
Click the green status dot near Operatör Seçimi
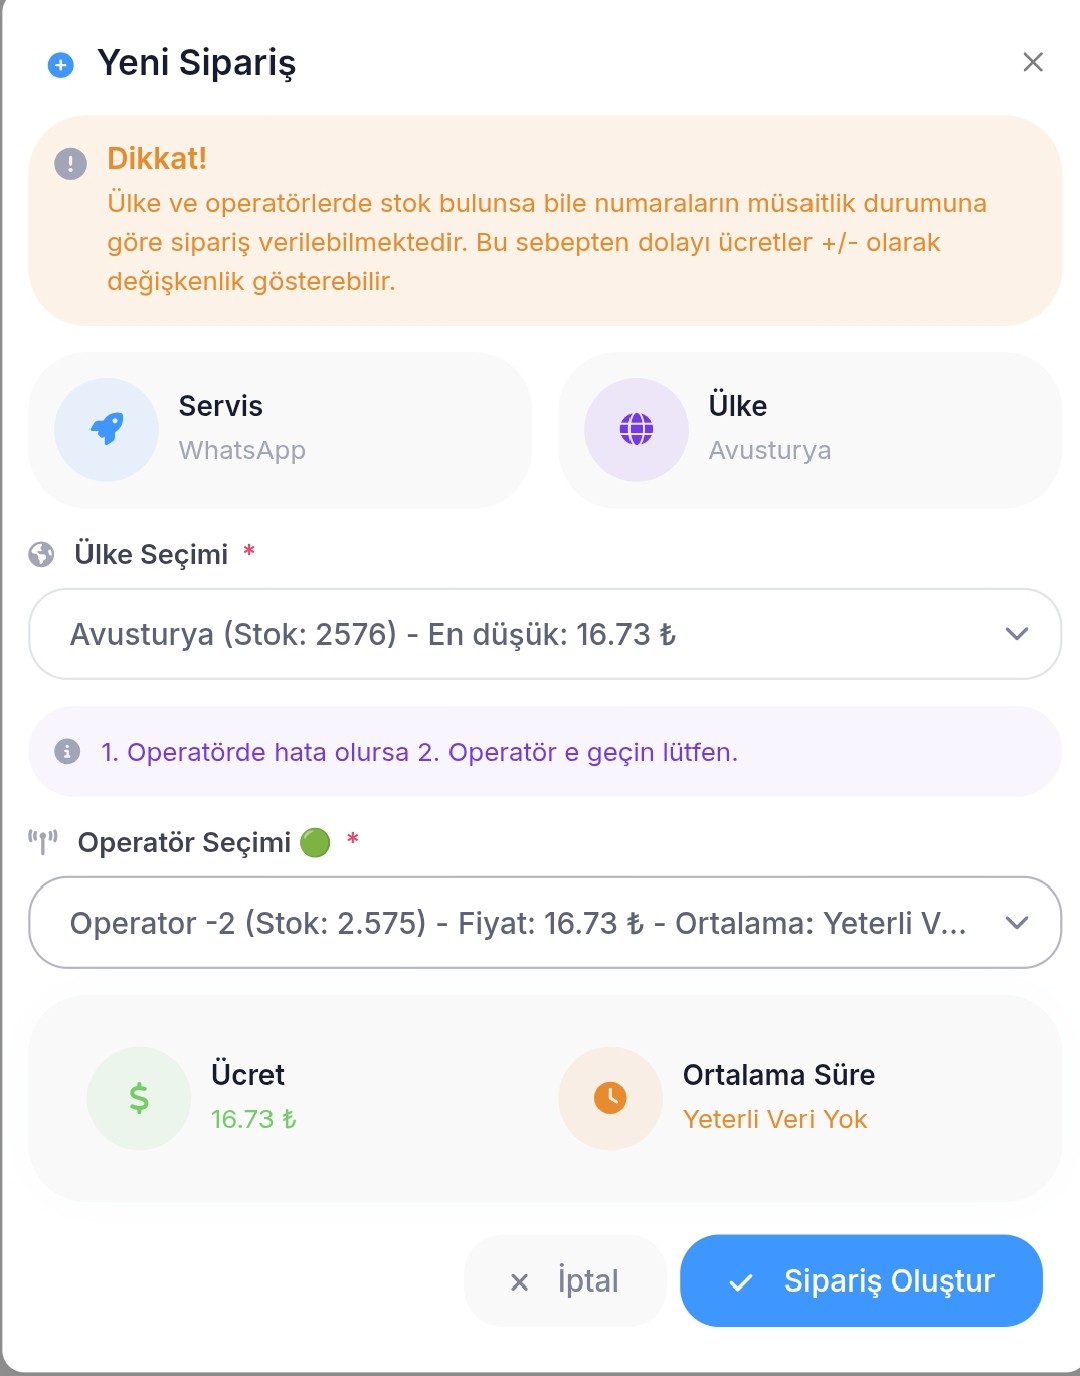315,842
